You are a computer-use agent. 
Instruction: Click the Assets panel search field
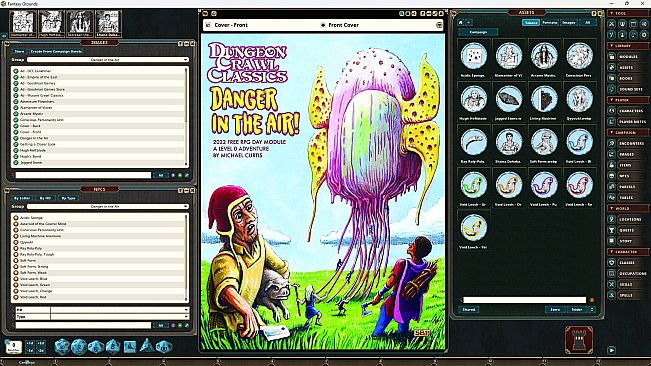coord(524,300)
